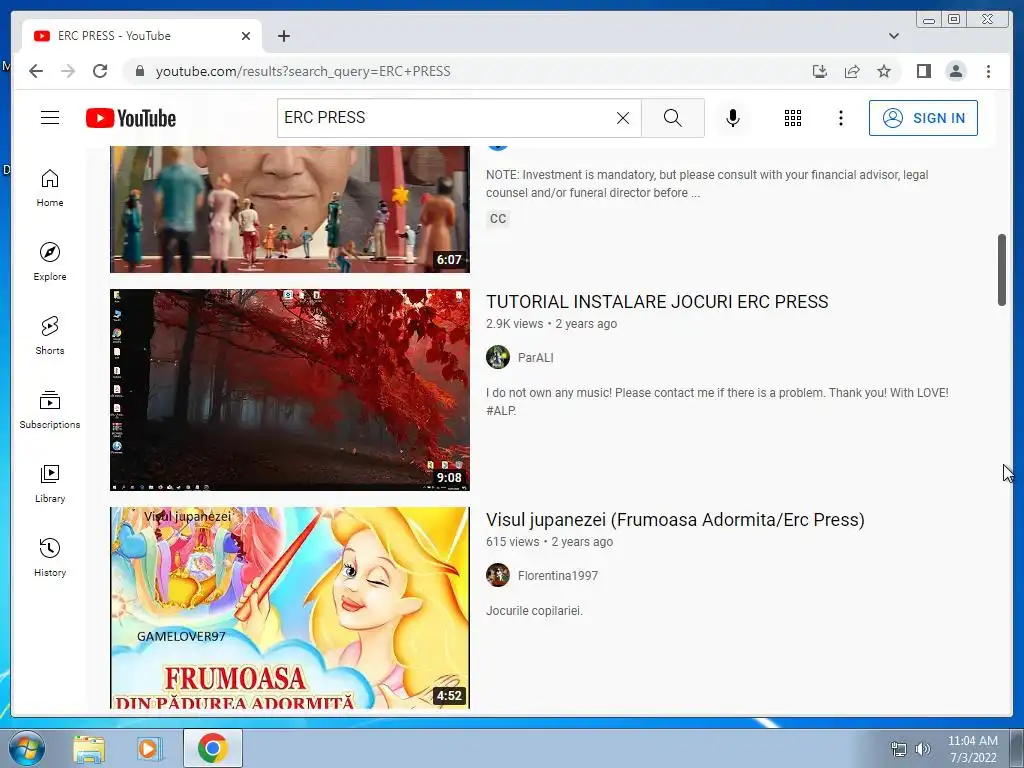The width and height of the screenshot is (1024, 768).
Task: Bookmark this page with the star
Action: pyautogui.click(x=884, y=71)
